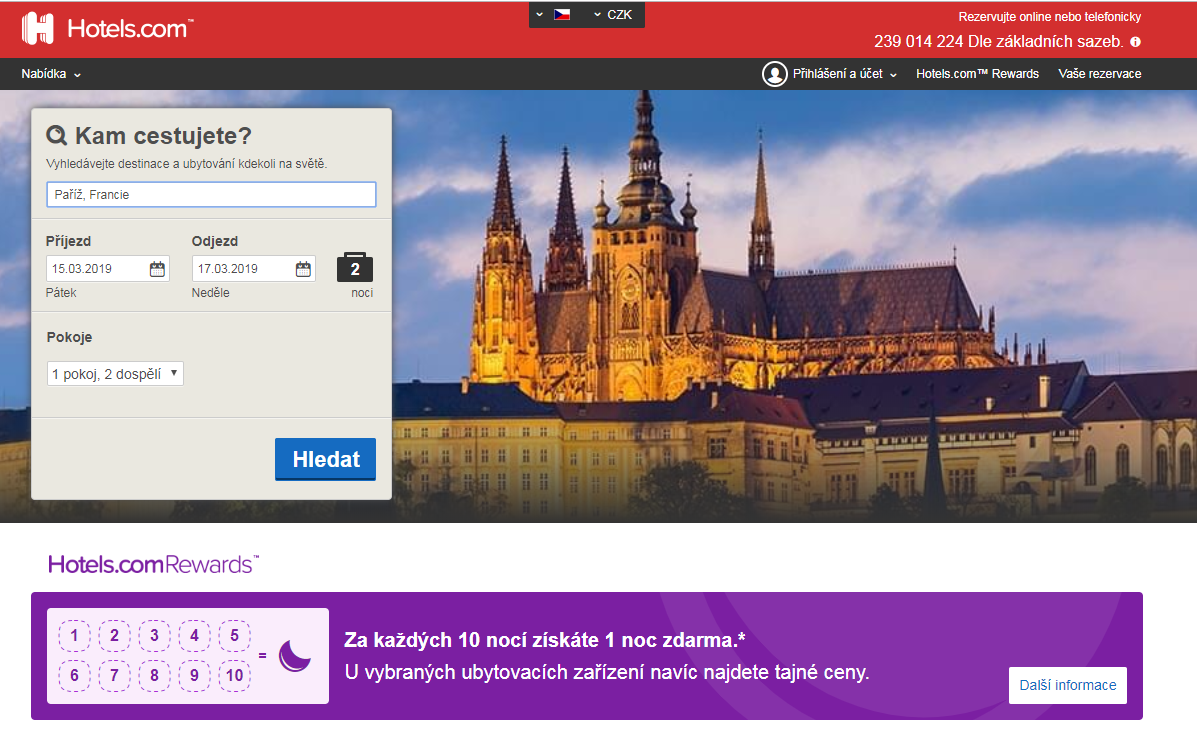Viewport: 1197px width, 735px height.
Task: Click the Příjezd date field 15.03.2019
Action: pyautogui.click(x=96, y=269)
